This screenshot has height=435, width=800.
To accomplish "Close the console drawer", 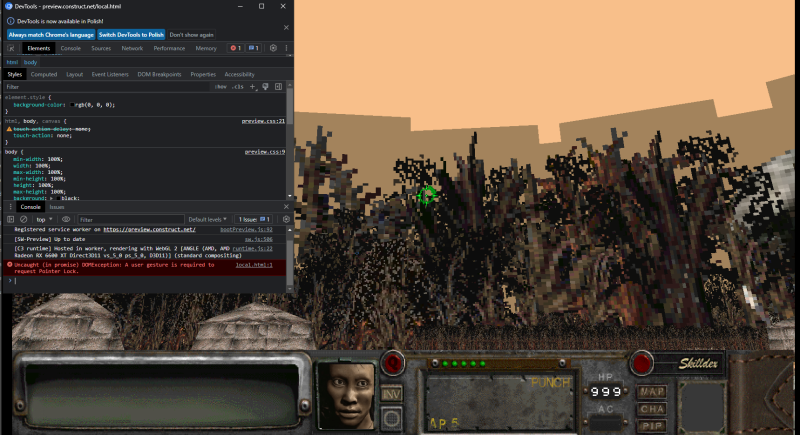I will (286, 207).
